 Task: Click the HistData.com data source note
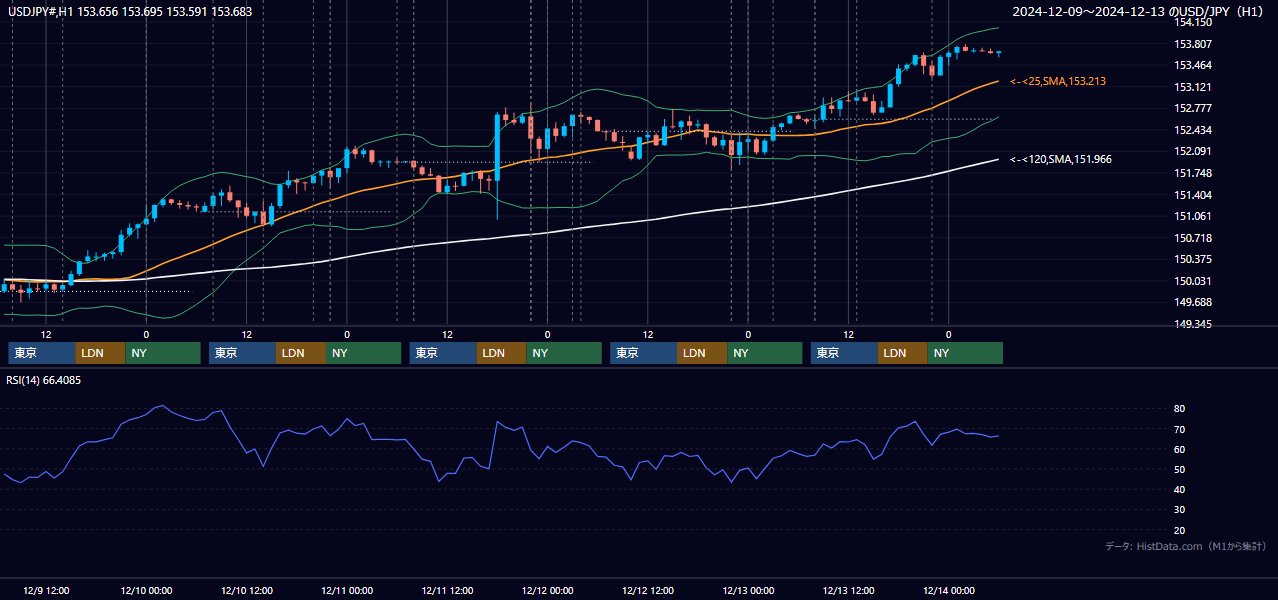click(x=1186, y=546)
